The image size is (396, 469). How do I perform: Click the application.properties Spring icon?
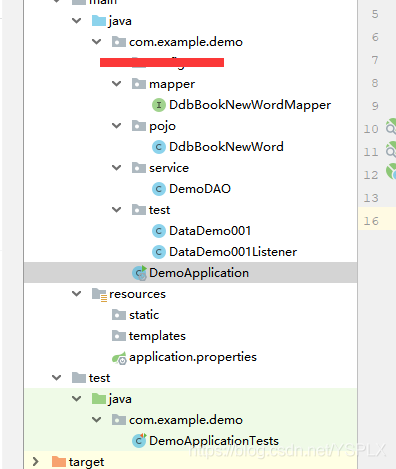pyautogui.click(x=119, y=358)
